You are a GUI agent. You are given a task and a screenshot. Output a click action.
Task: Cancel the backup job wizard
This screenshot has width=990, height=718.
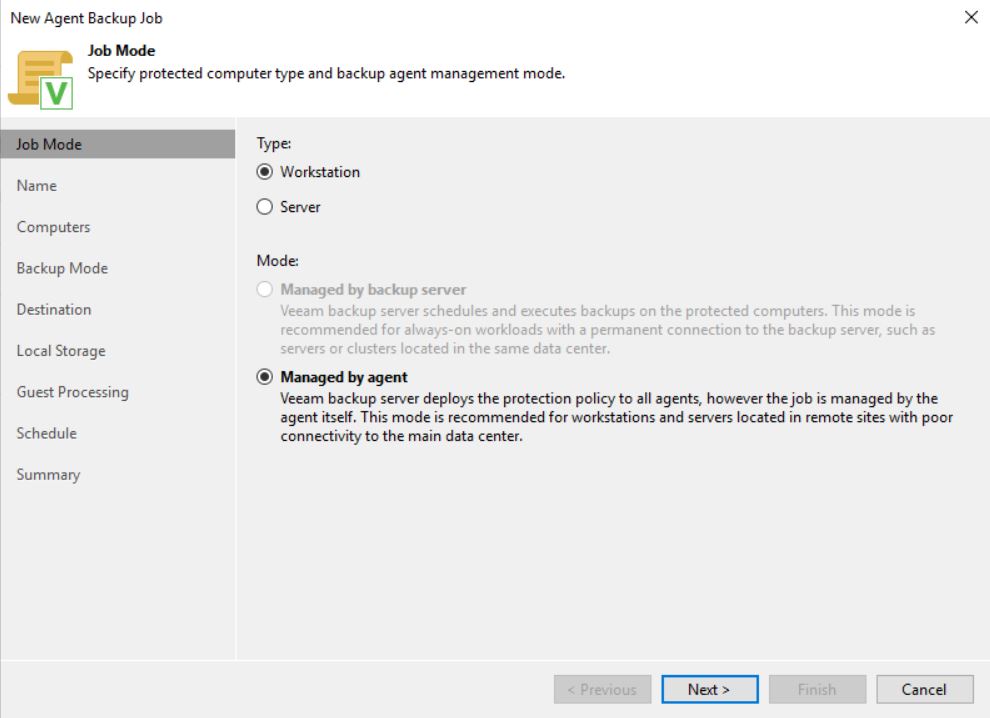(924, 690)
